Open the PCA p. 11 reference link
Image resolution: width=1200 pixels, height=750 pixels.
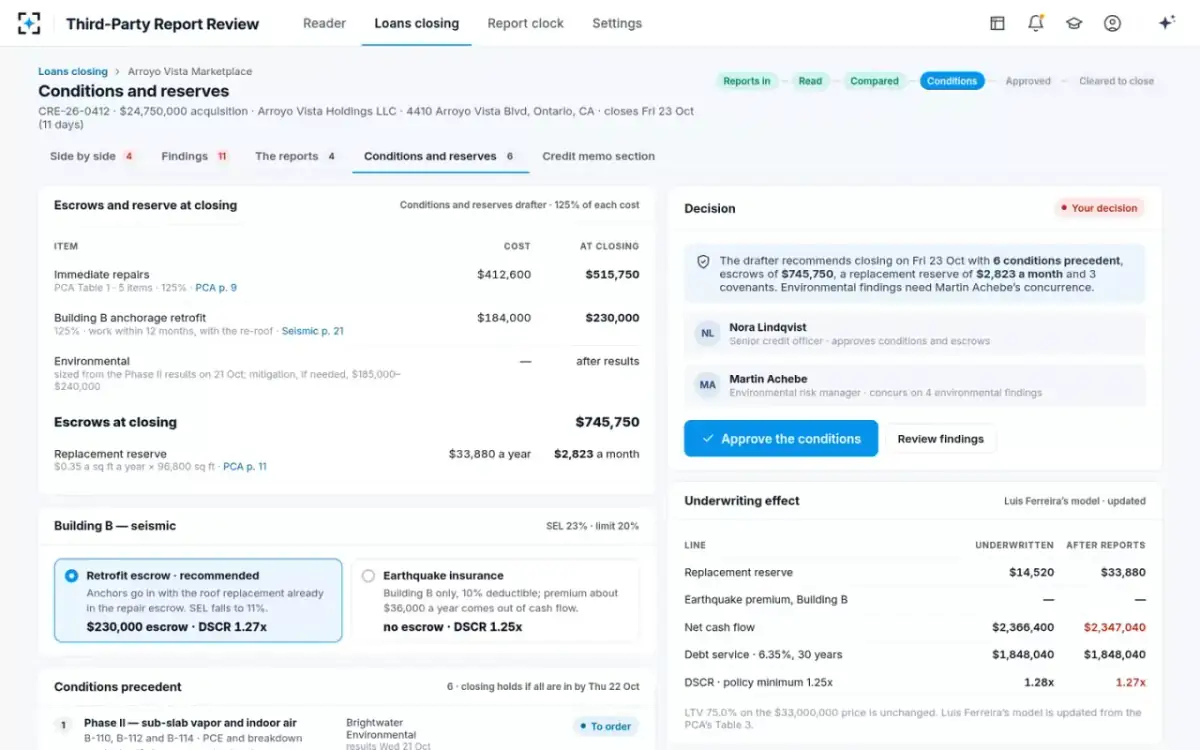tap(245, 466)
